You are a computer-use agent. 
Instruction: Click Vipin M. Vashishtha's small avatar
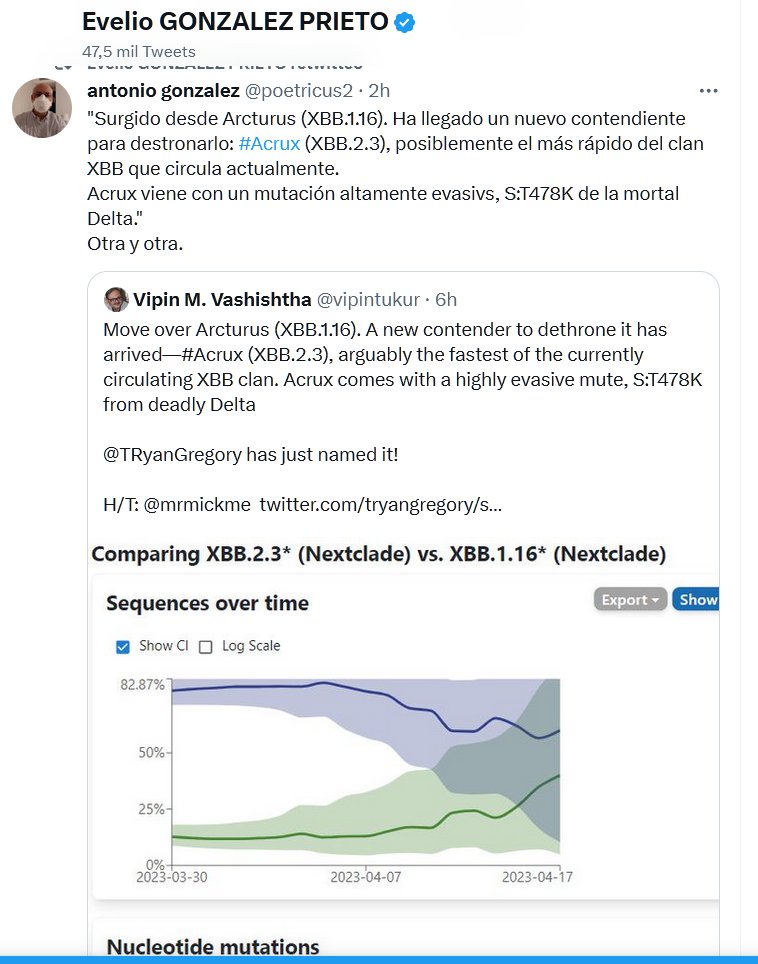pos(116,299)
